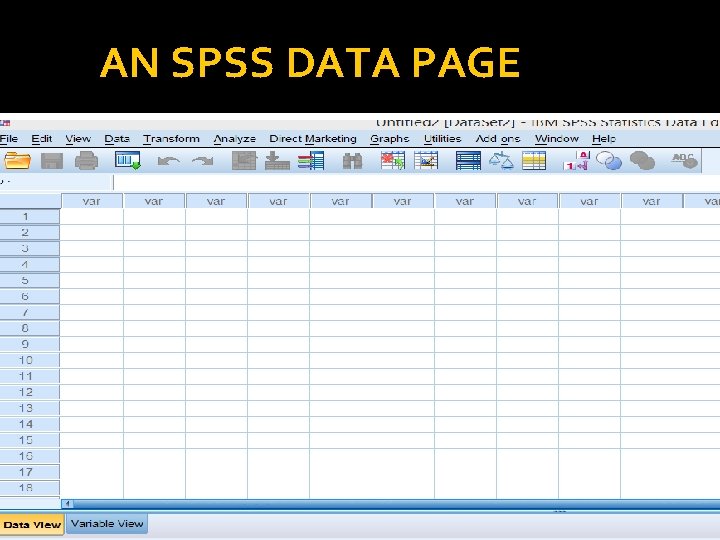Open the Window menu
720x540 pixels.
click(x=557, y=139)
